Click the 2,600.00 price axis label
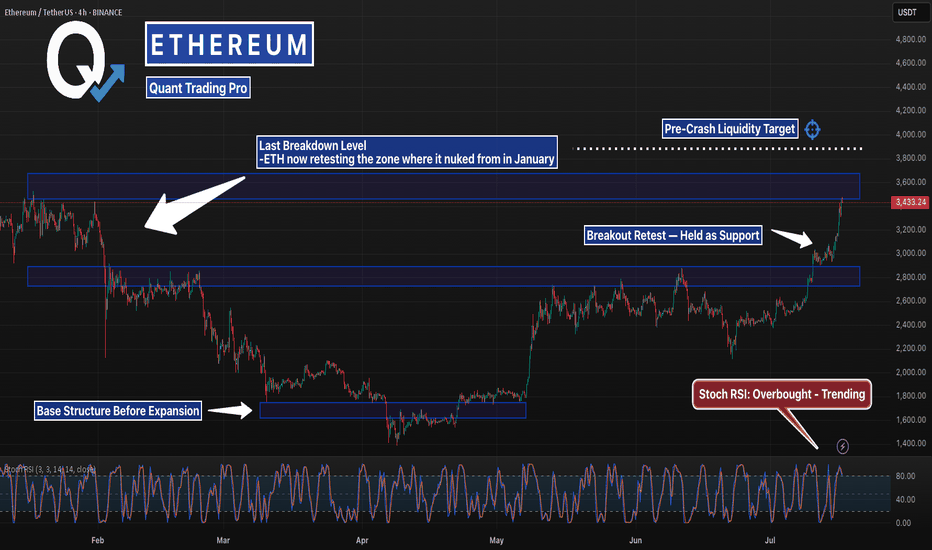 (911, 301)
